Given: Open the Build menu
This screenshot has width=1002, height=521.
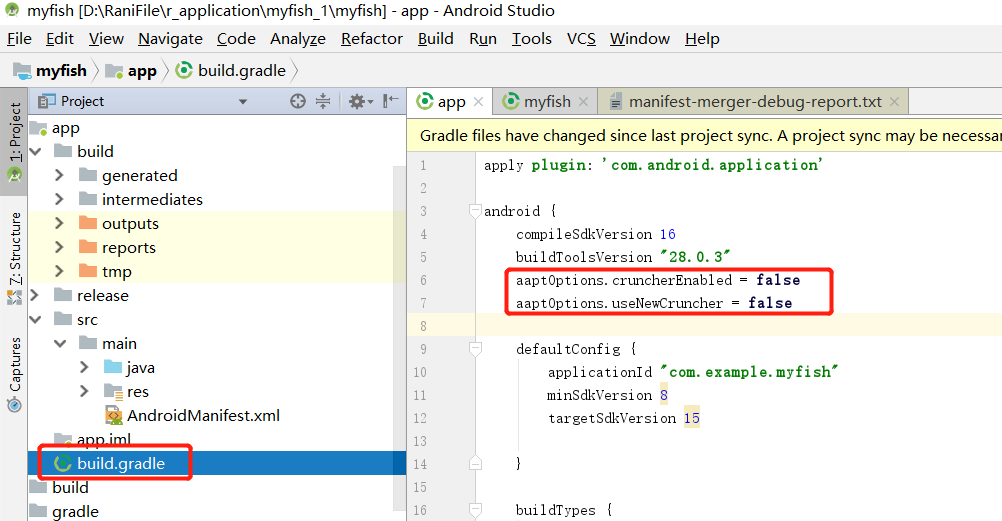Looking at the screenshot, I should 435,39.
